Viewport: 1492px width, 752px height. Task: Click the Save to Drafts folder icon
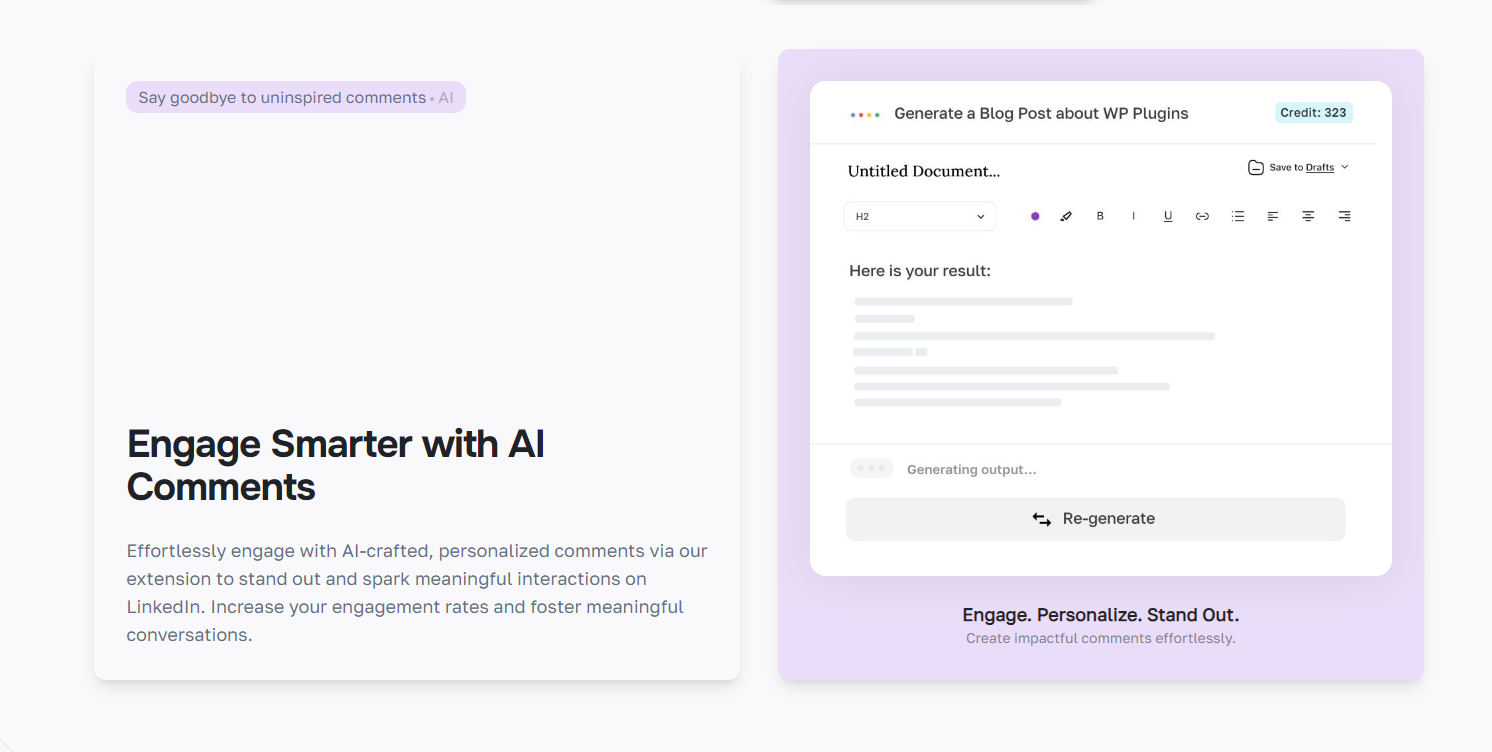[x=1255, y=167]
